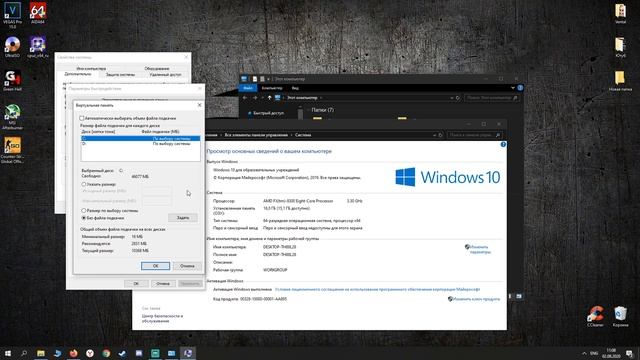Viewport: 640px width, 360px height.
Task: Open CCleaner desktop shortcut
Action: pos(595,316)
